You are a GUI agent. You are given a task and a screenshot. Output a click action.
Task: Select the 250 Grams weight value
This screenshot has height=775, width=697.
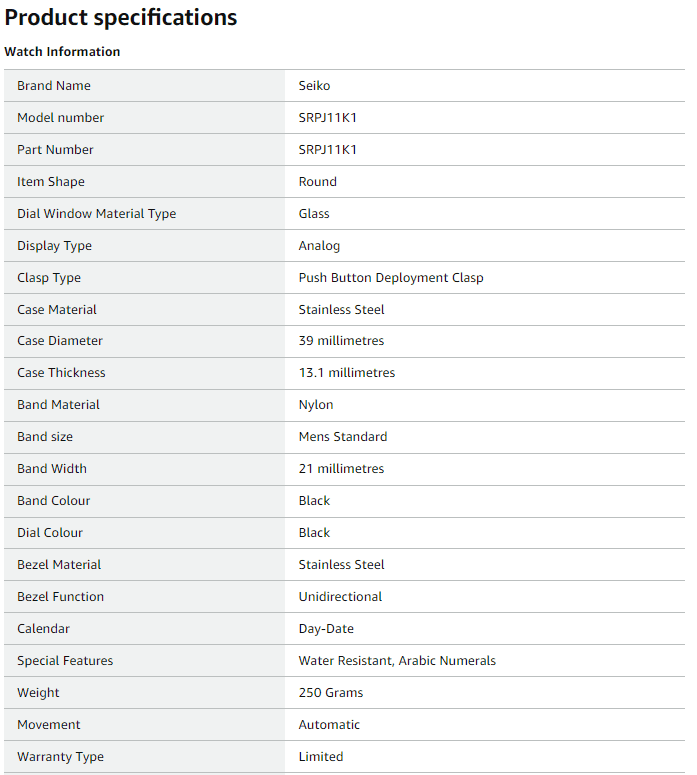click(x=331, y=693)
